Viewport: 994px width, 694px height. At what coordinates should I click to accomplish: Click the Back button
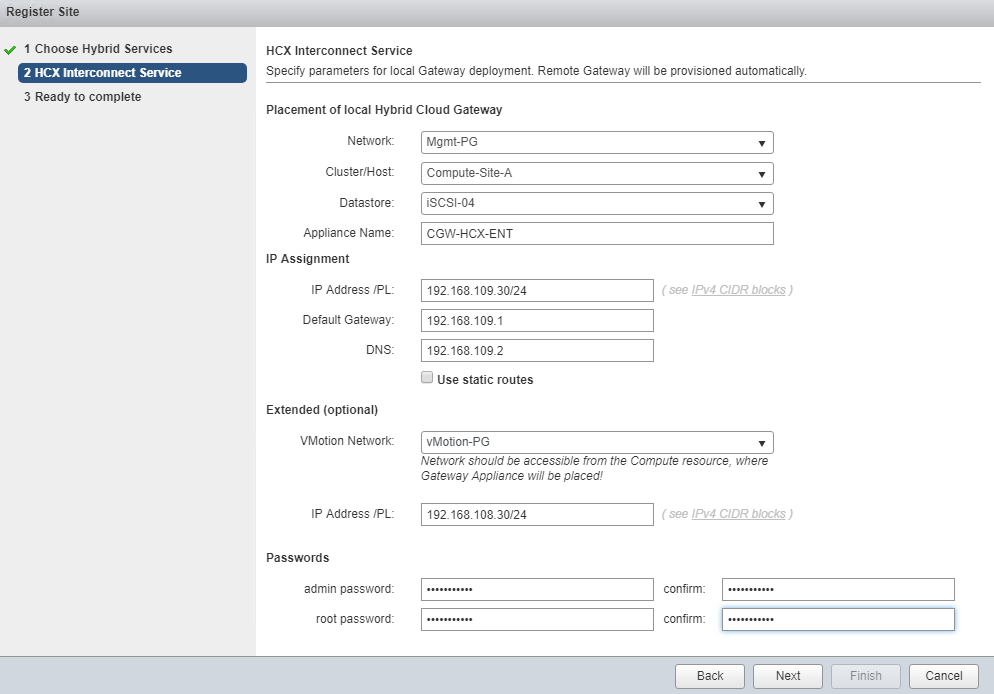tap(709, 676)
